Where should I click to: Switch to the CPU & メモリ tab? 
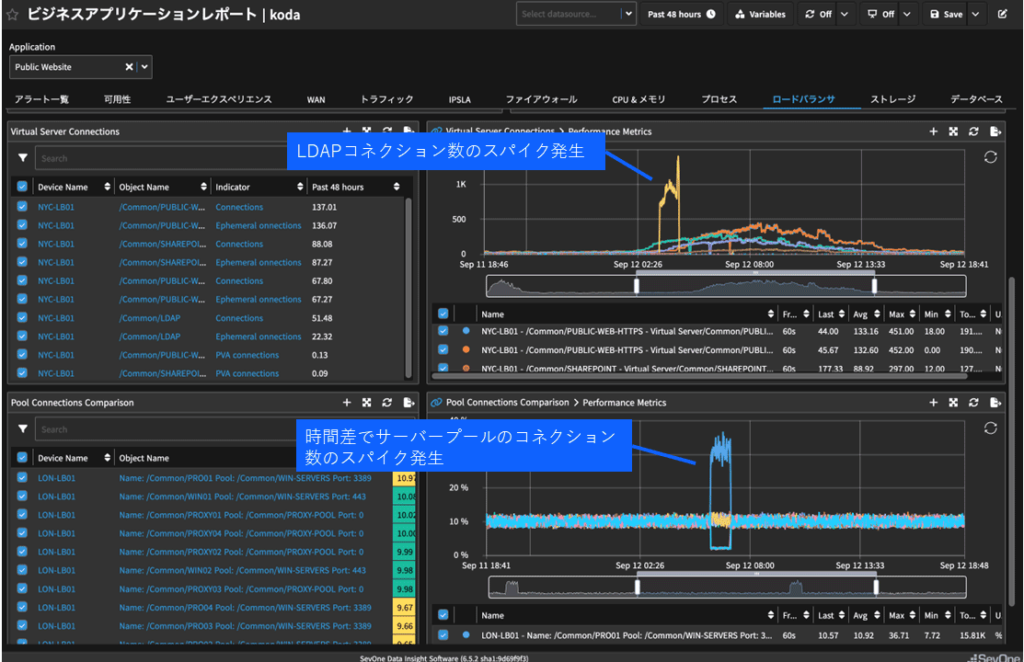[x=638, y=99]
